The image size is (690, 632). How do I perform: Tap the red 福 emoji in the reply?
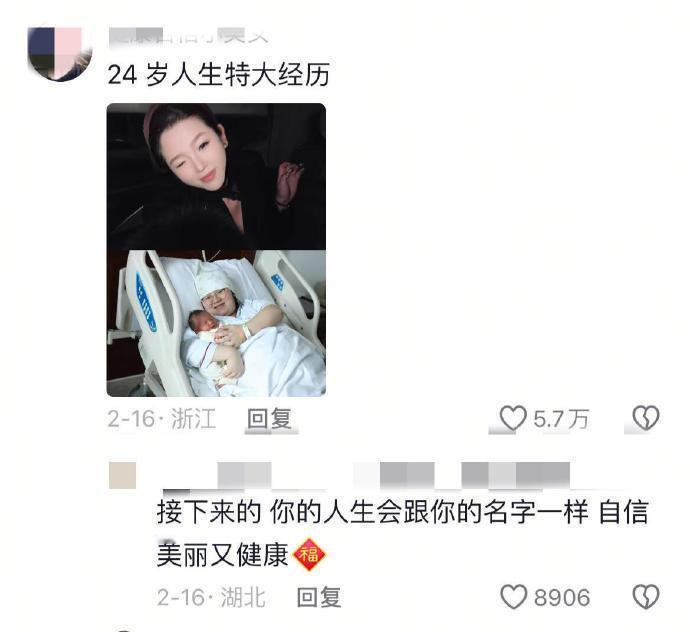tap(309, 555)
